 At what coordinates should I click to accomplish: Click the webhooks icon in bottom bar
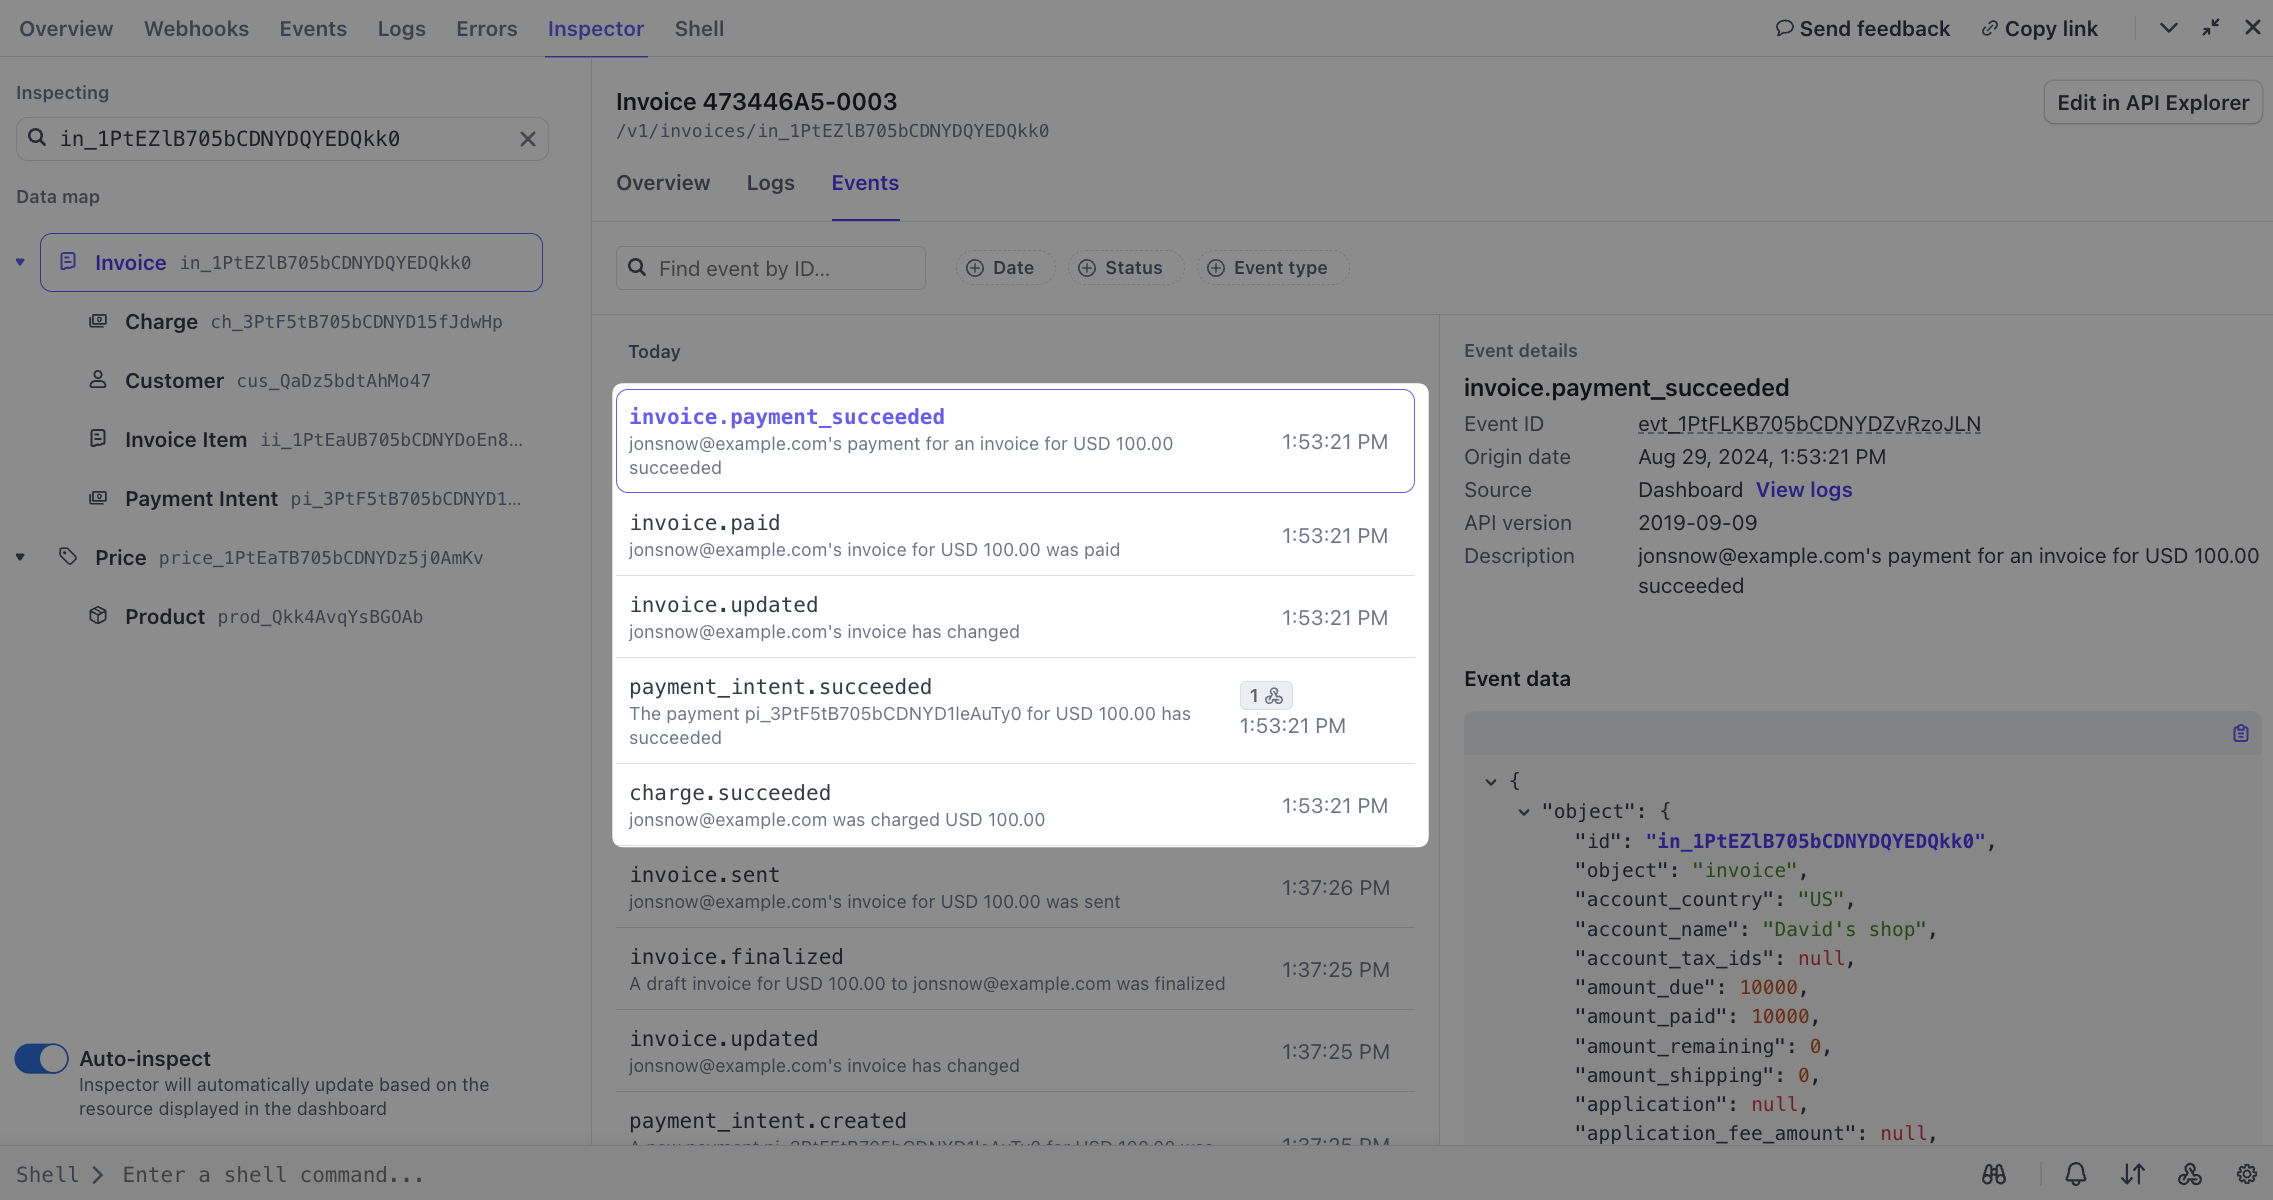click(x=2190, y=1174)
